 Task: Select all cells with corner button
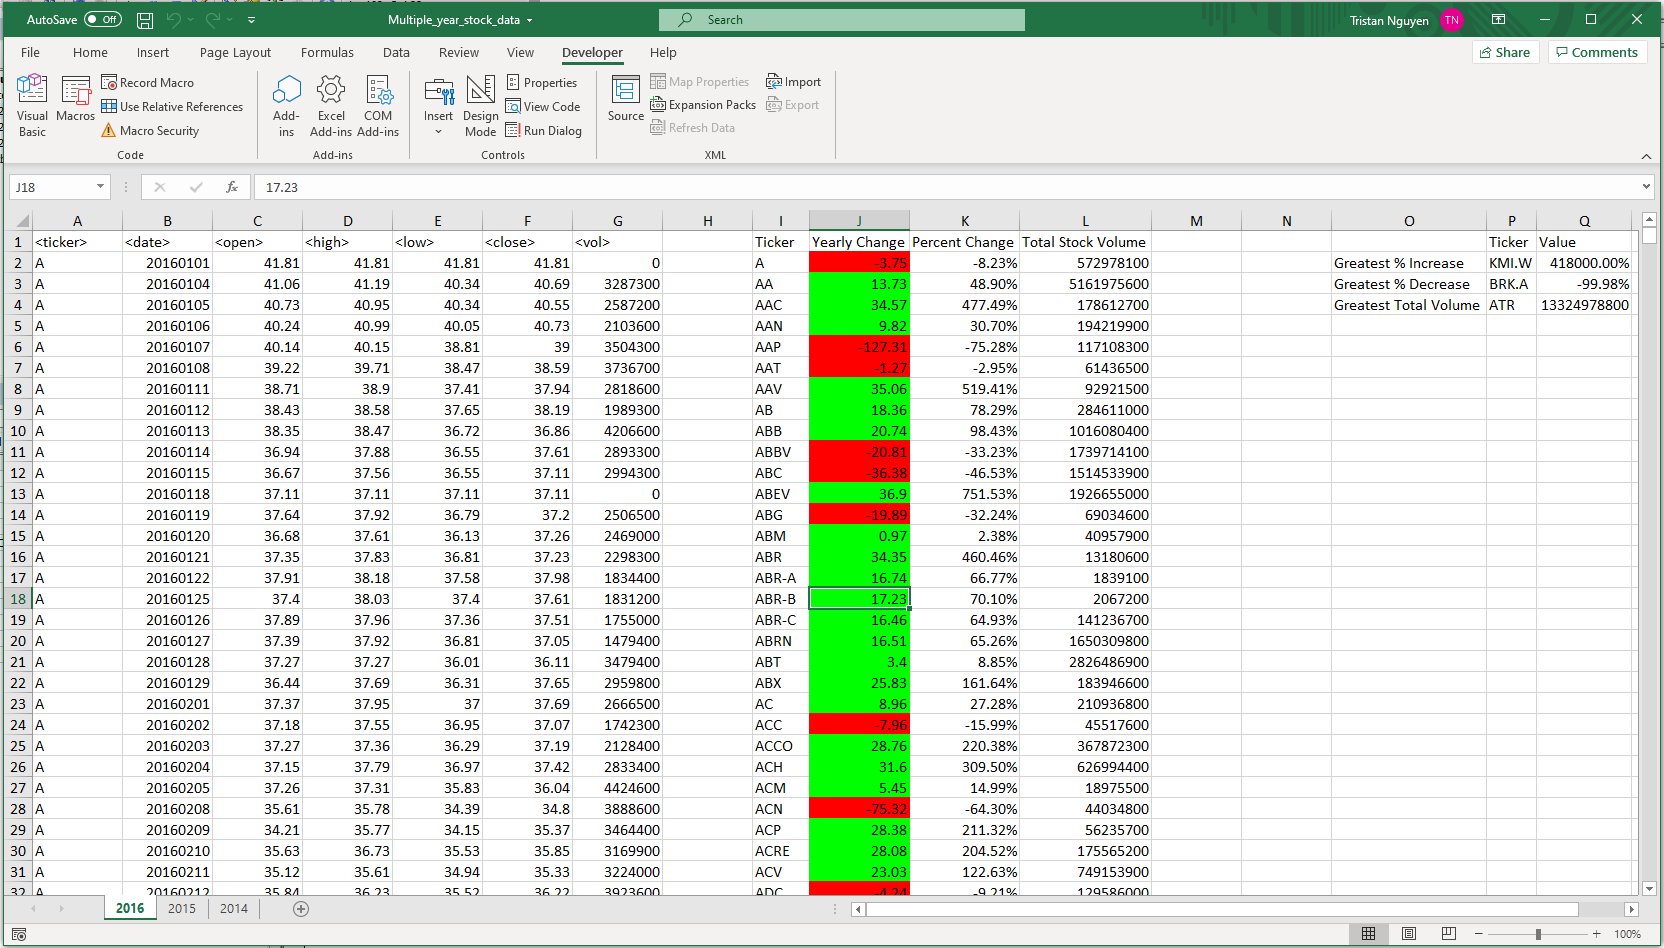click(20, 221)
